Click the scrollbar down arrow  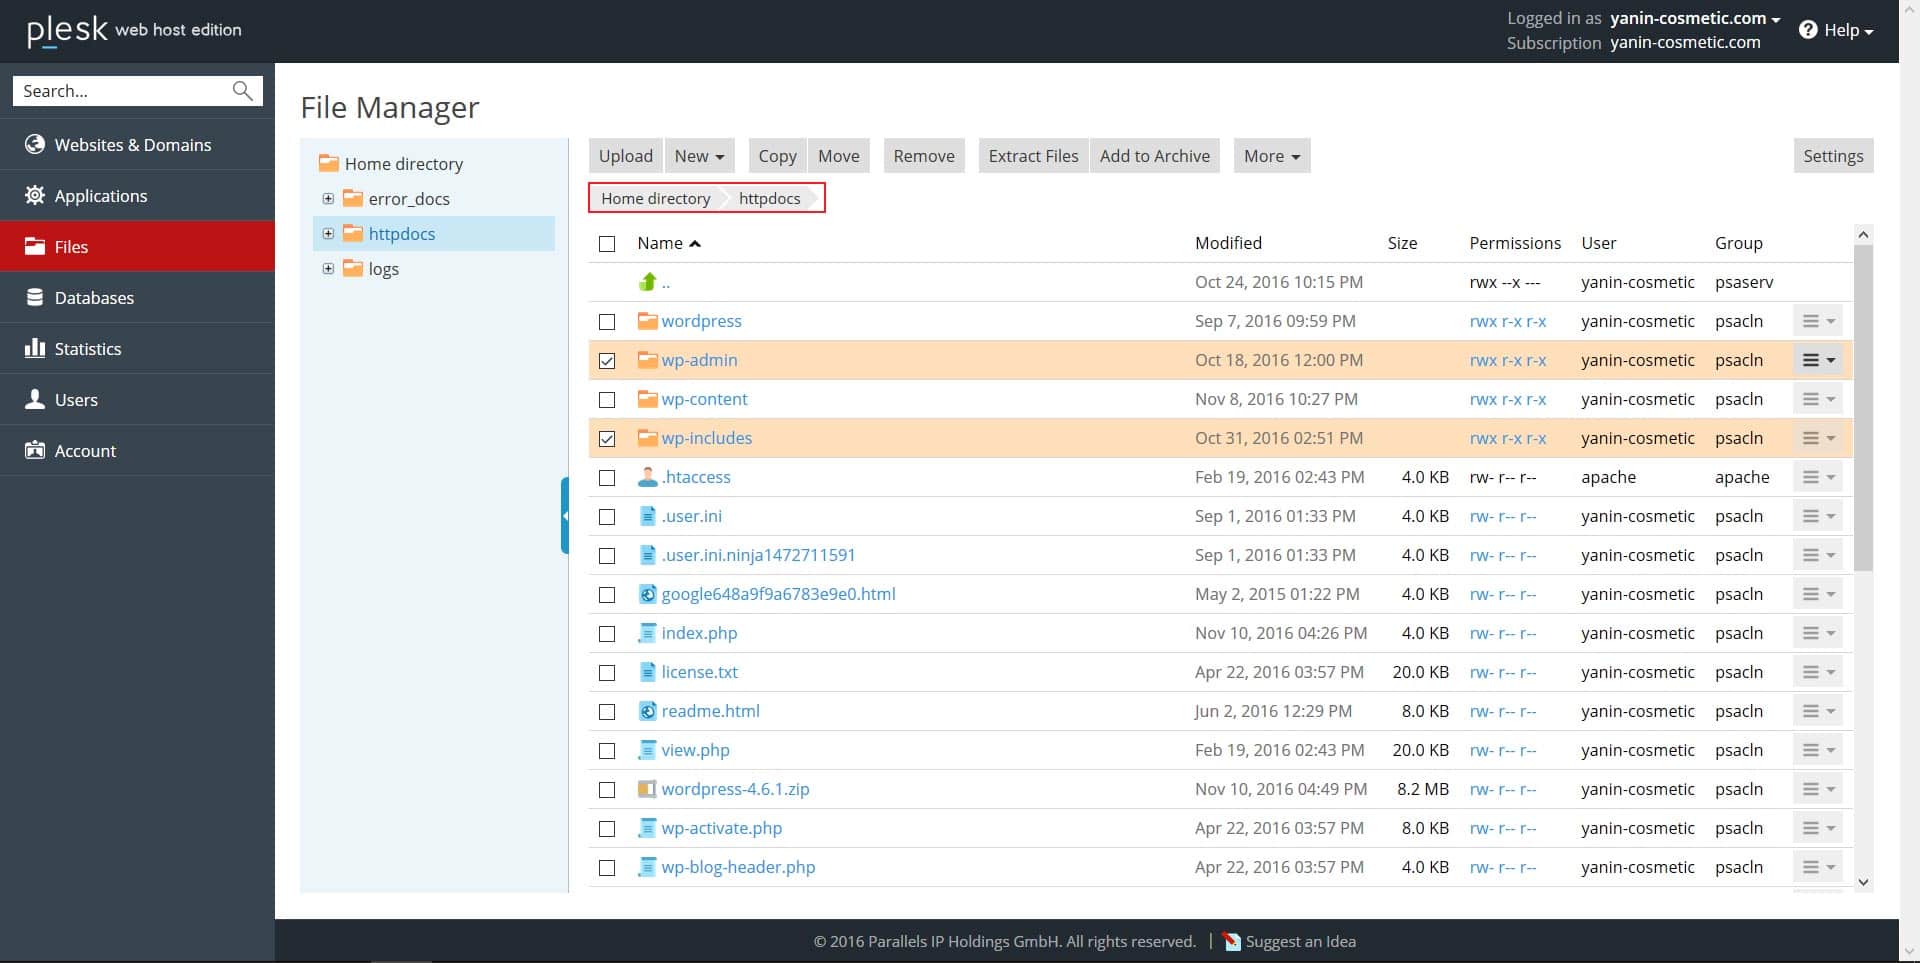click(1862, 882)
